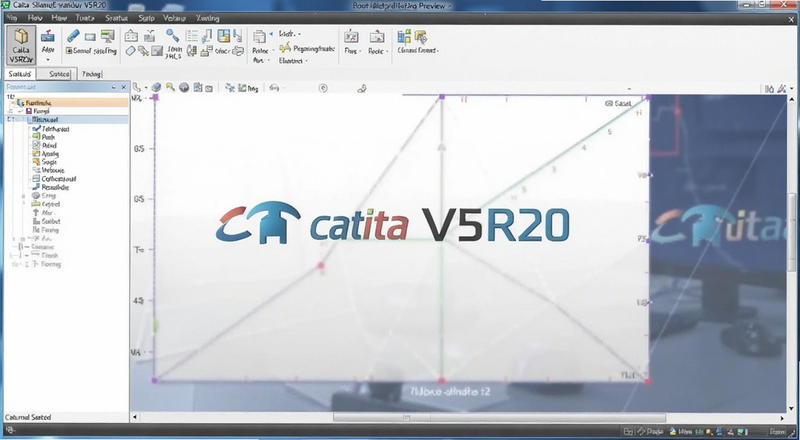Click the icon at the status bar's left end
Viewport: 800px width, 440px height.
[12, 431]
